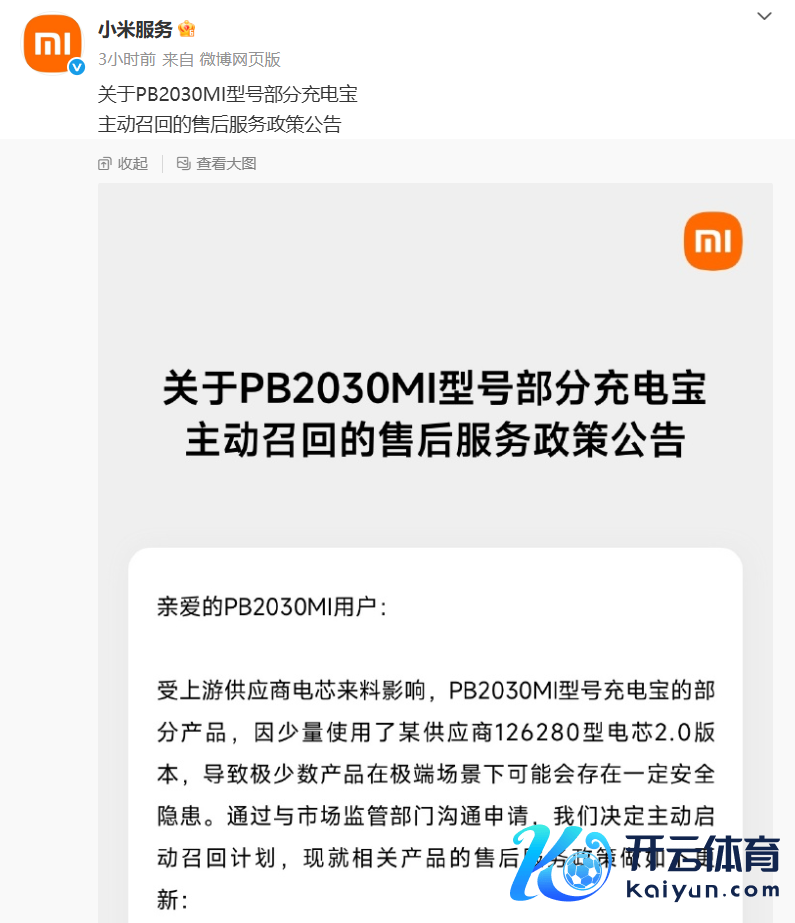This screenshot has height=923, width=795.
Task: Click the blue verified badge on avatar
Action: [76, 68]
